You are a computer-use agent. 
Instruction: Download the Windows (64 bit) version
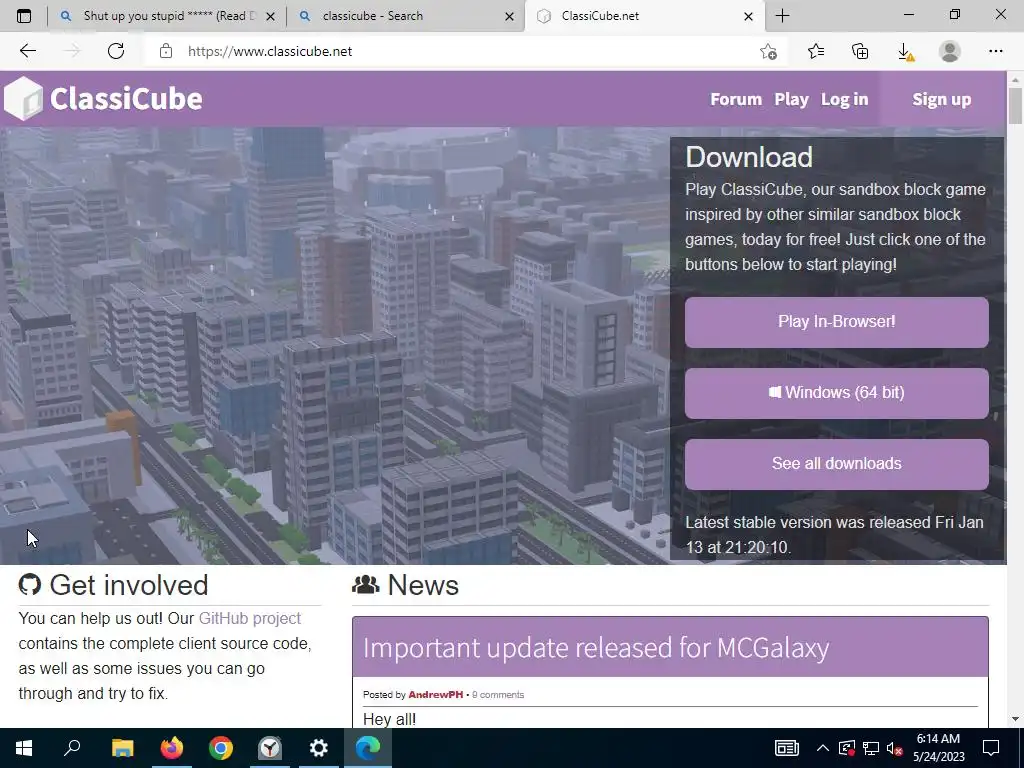click(837, 393)
